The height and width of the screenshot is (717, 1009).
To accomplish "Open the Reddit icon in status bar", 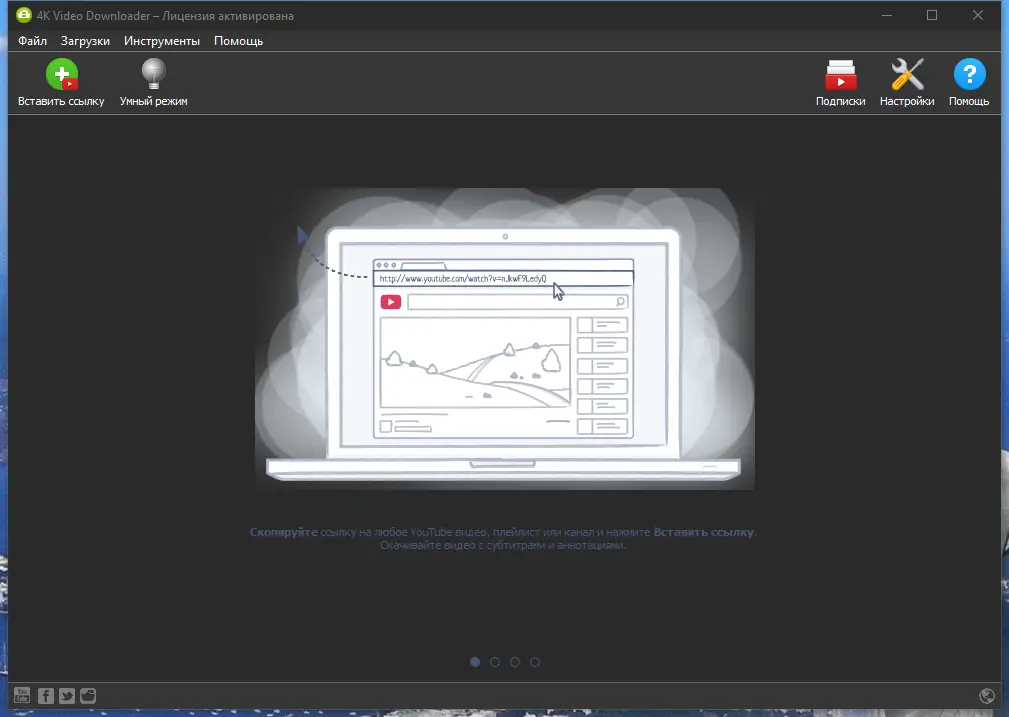I will click(x=88, y=696).
